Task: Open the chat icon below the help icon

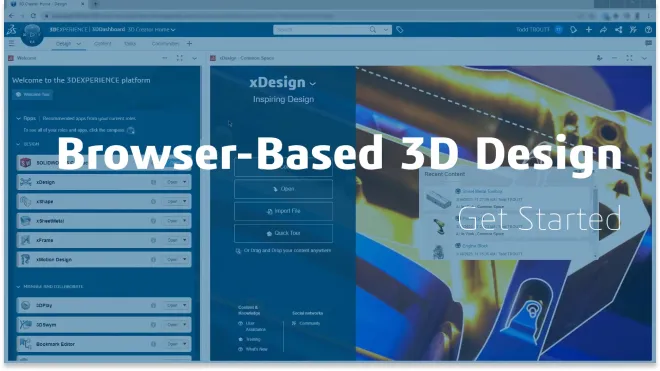Action: coord(649,43)
